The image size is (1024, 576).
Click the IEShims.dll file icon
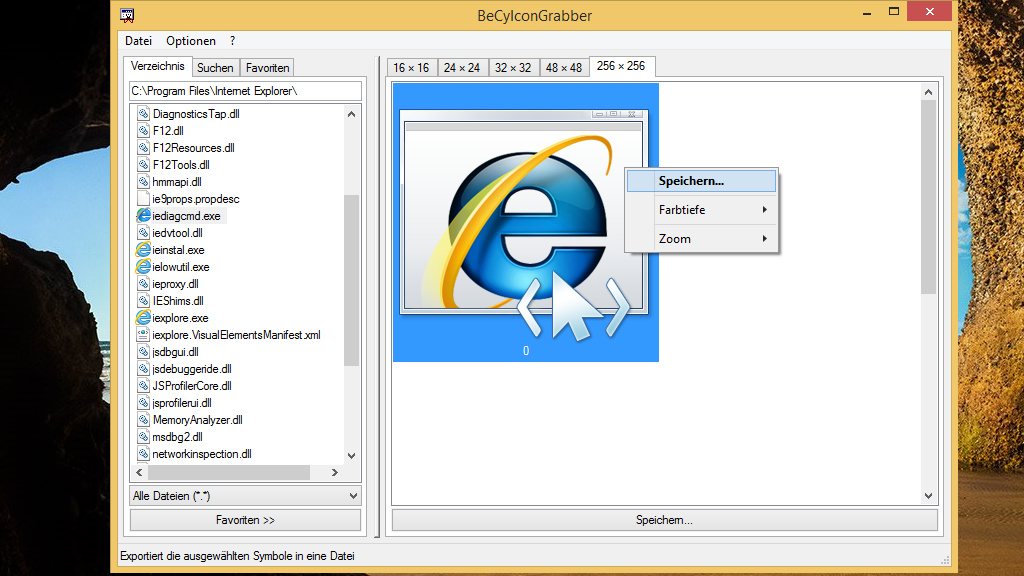point(144,300)
